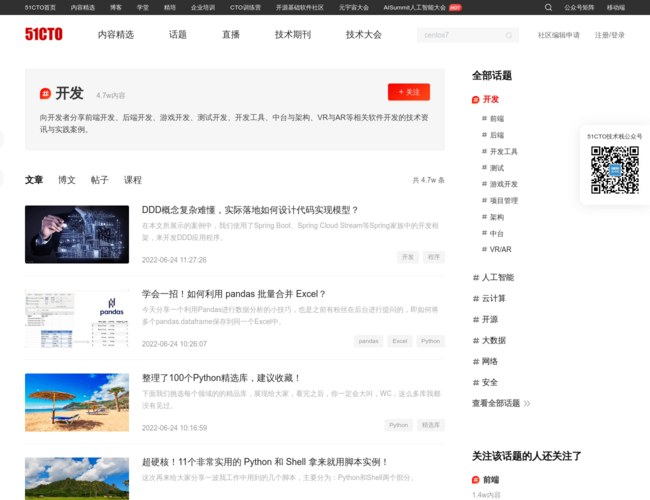Open the beach umbrella article thumbnail

tap(77, 403)
